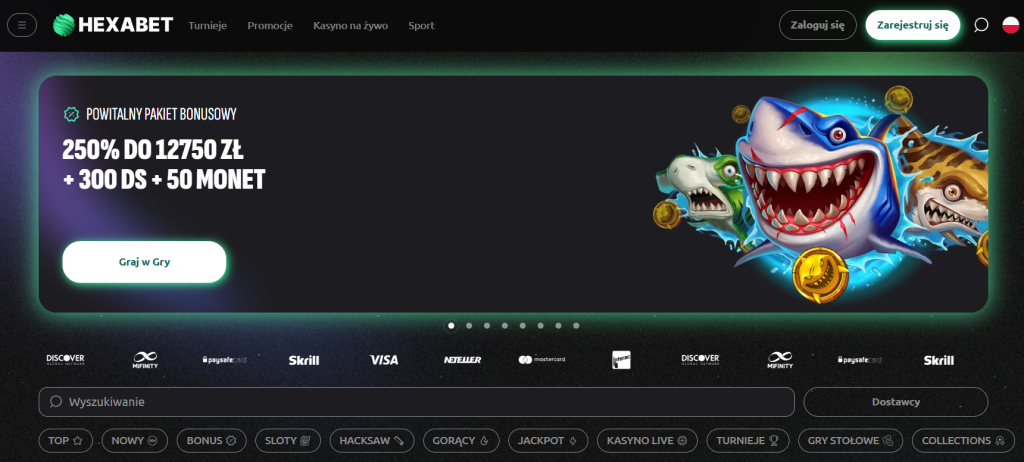Click the Neteller payment logo

(462, 360)
